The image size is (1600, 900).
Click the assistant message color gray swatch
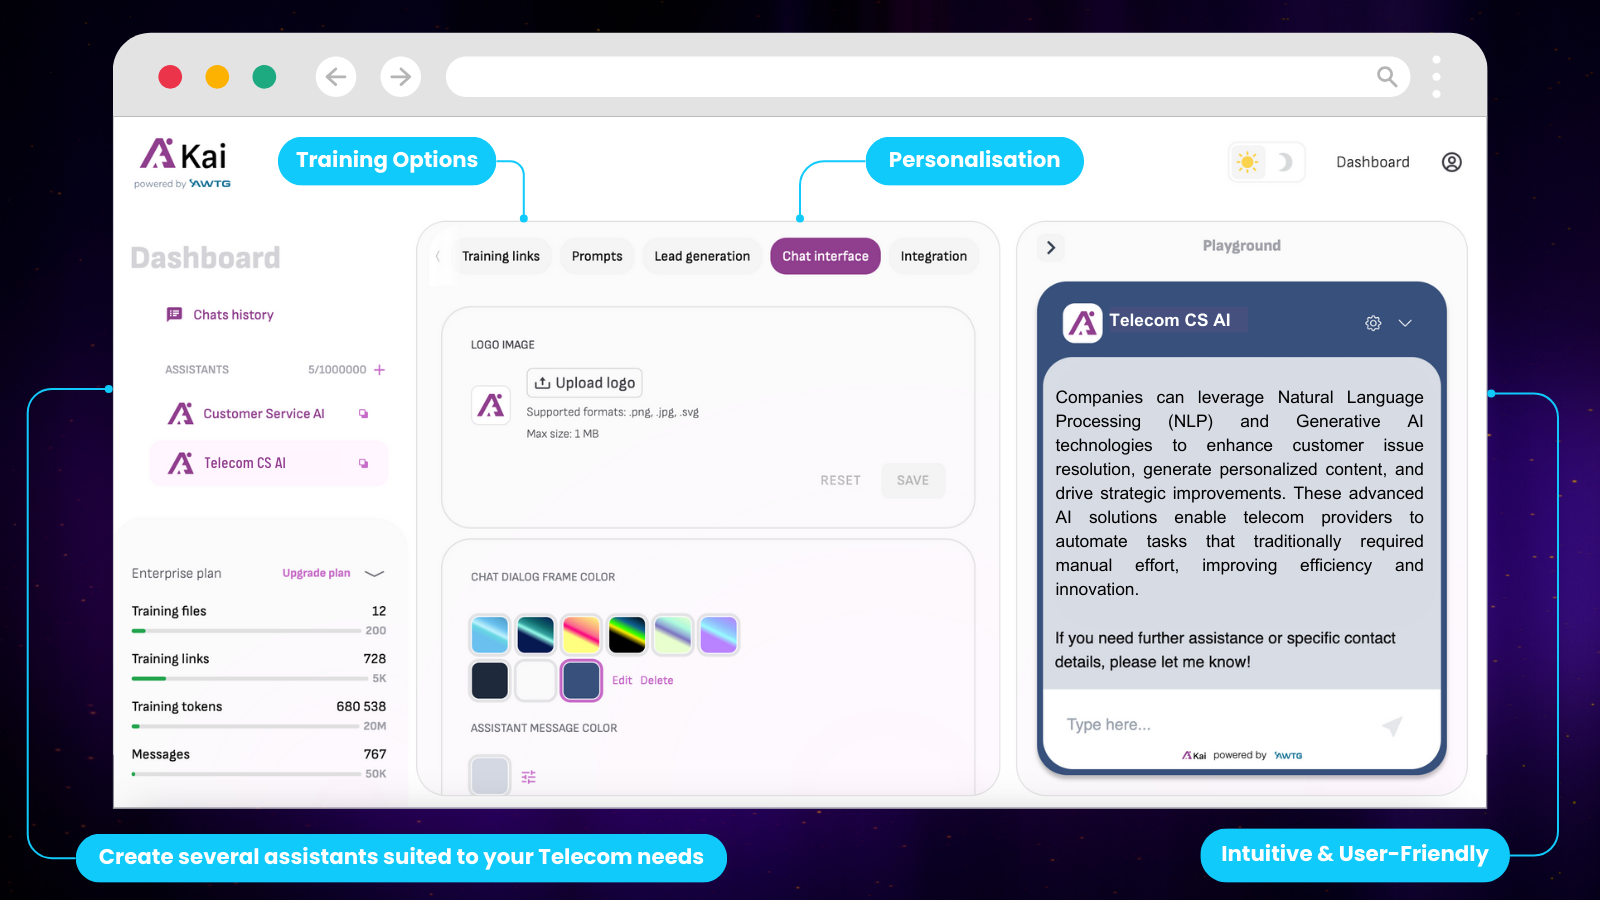coord(490,776)
